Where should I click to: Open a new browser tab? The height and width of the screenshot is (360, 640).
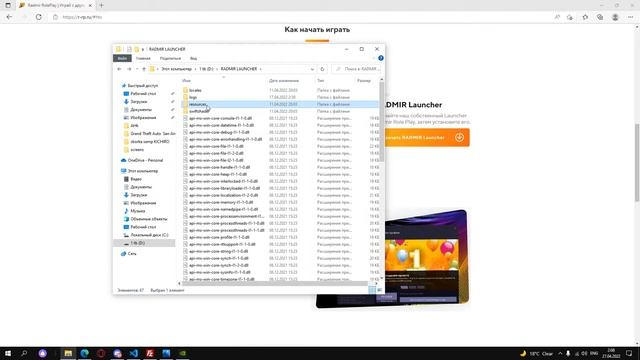101,5
